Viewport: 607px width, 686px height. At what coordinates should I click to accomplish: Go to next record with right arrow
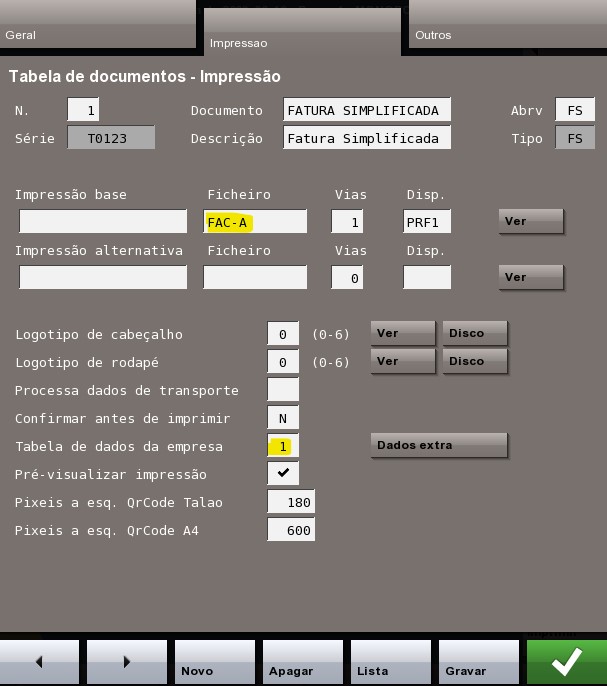click(x=126, y=661)
